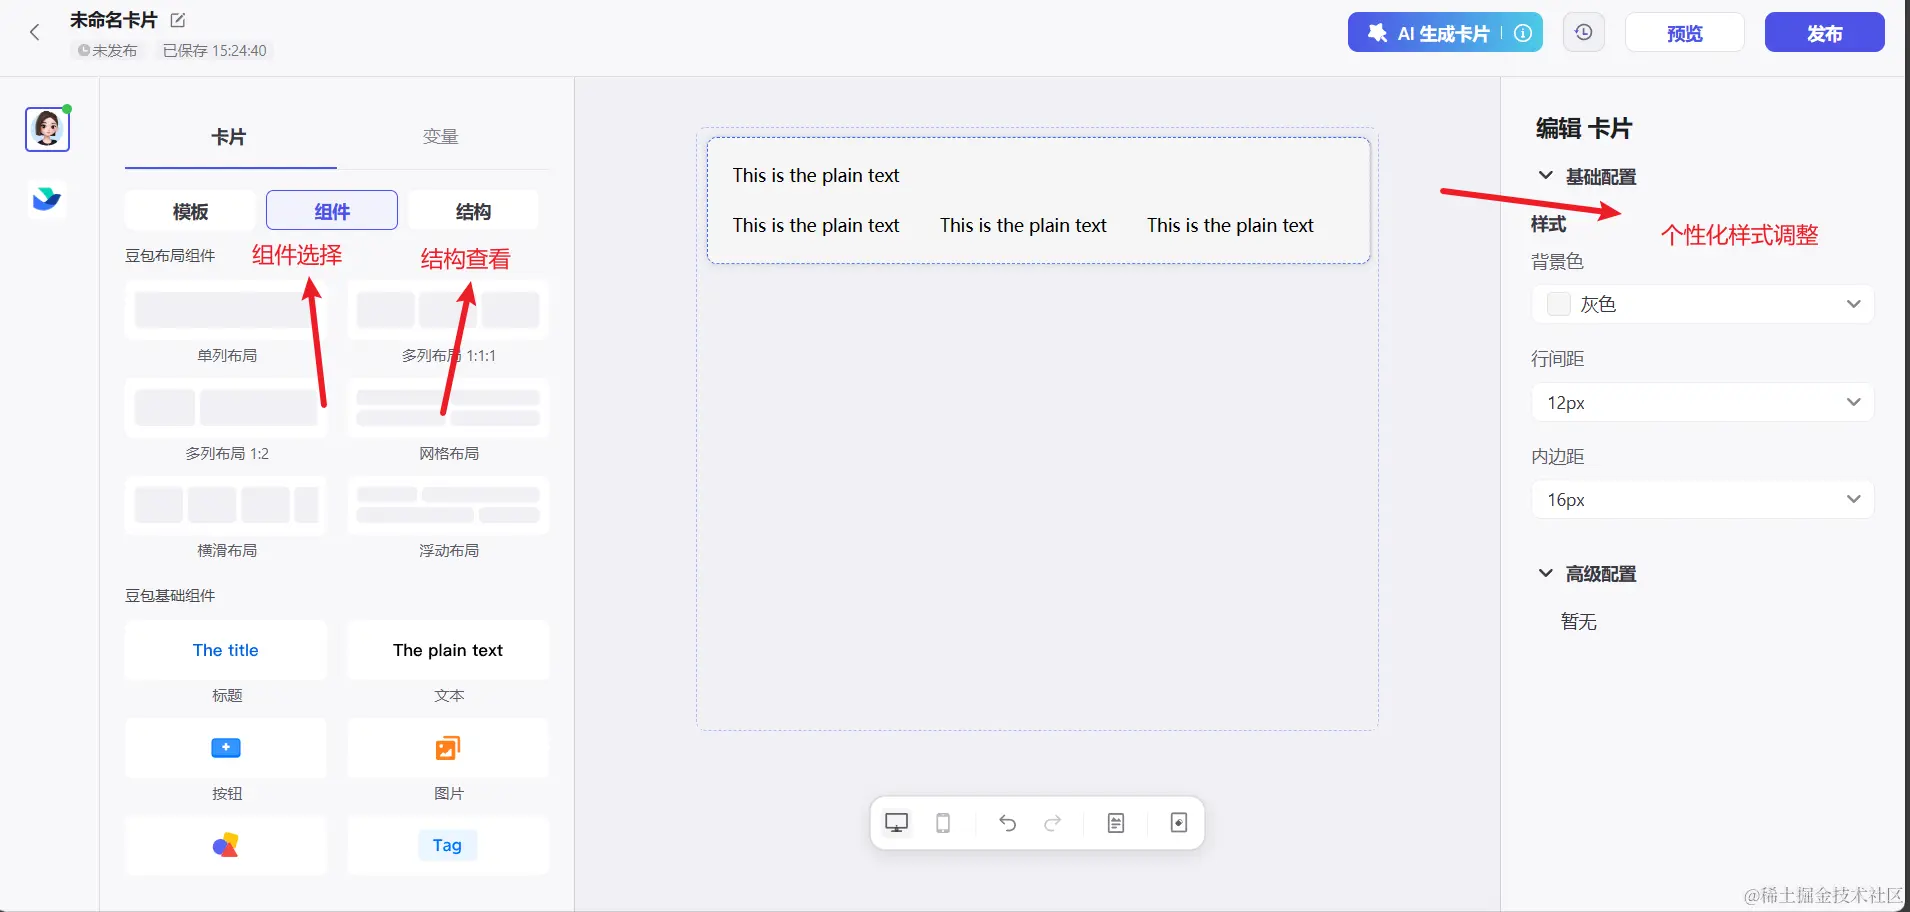Switch to mobile preview mode
This screenshot has height=912, width=1910.
[943, 823]
